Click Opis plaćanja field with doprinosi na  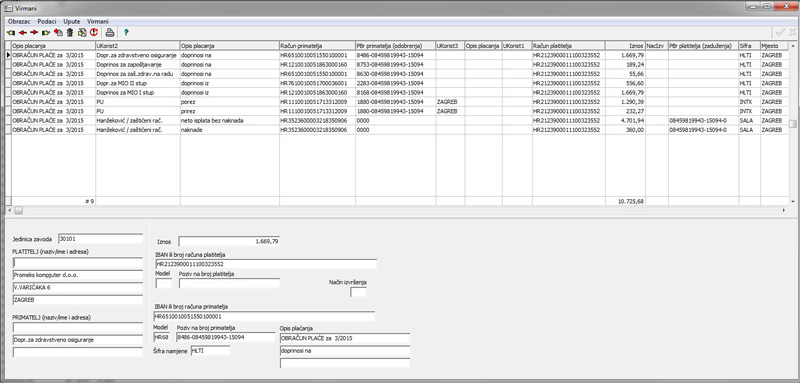point(344,351)
